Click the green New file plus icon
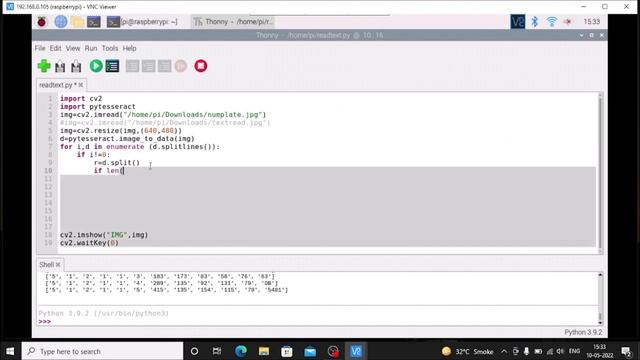The width and height of the screenshot is (640, 360). pyautogui.click(x=44, y=66)
